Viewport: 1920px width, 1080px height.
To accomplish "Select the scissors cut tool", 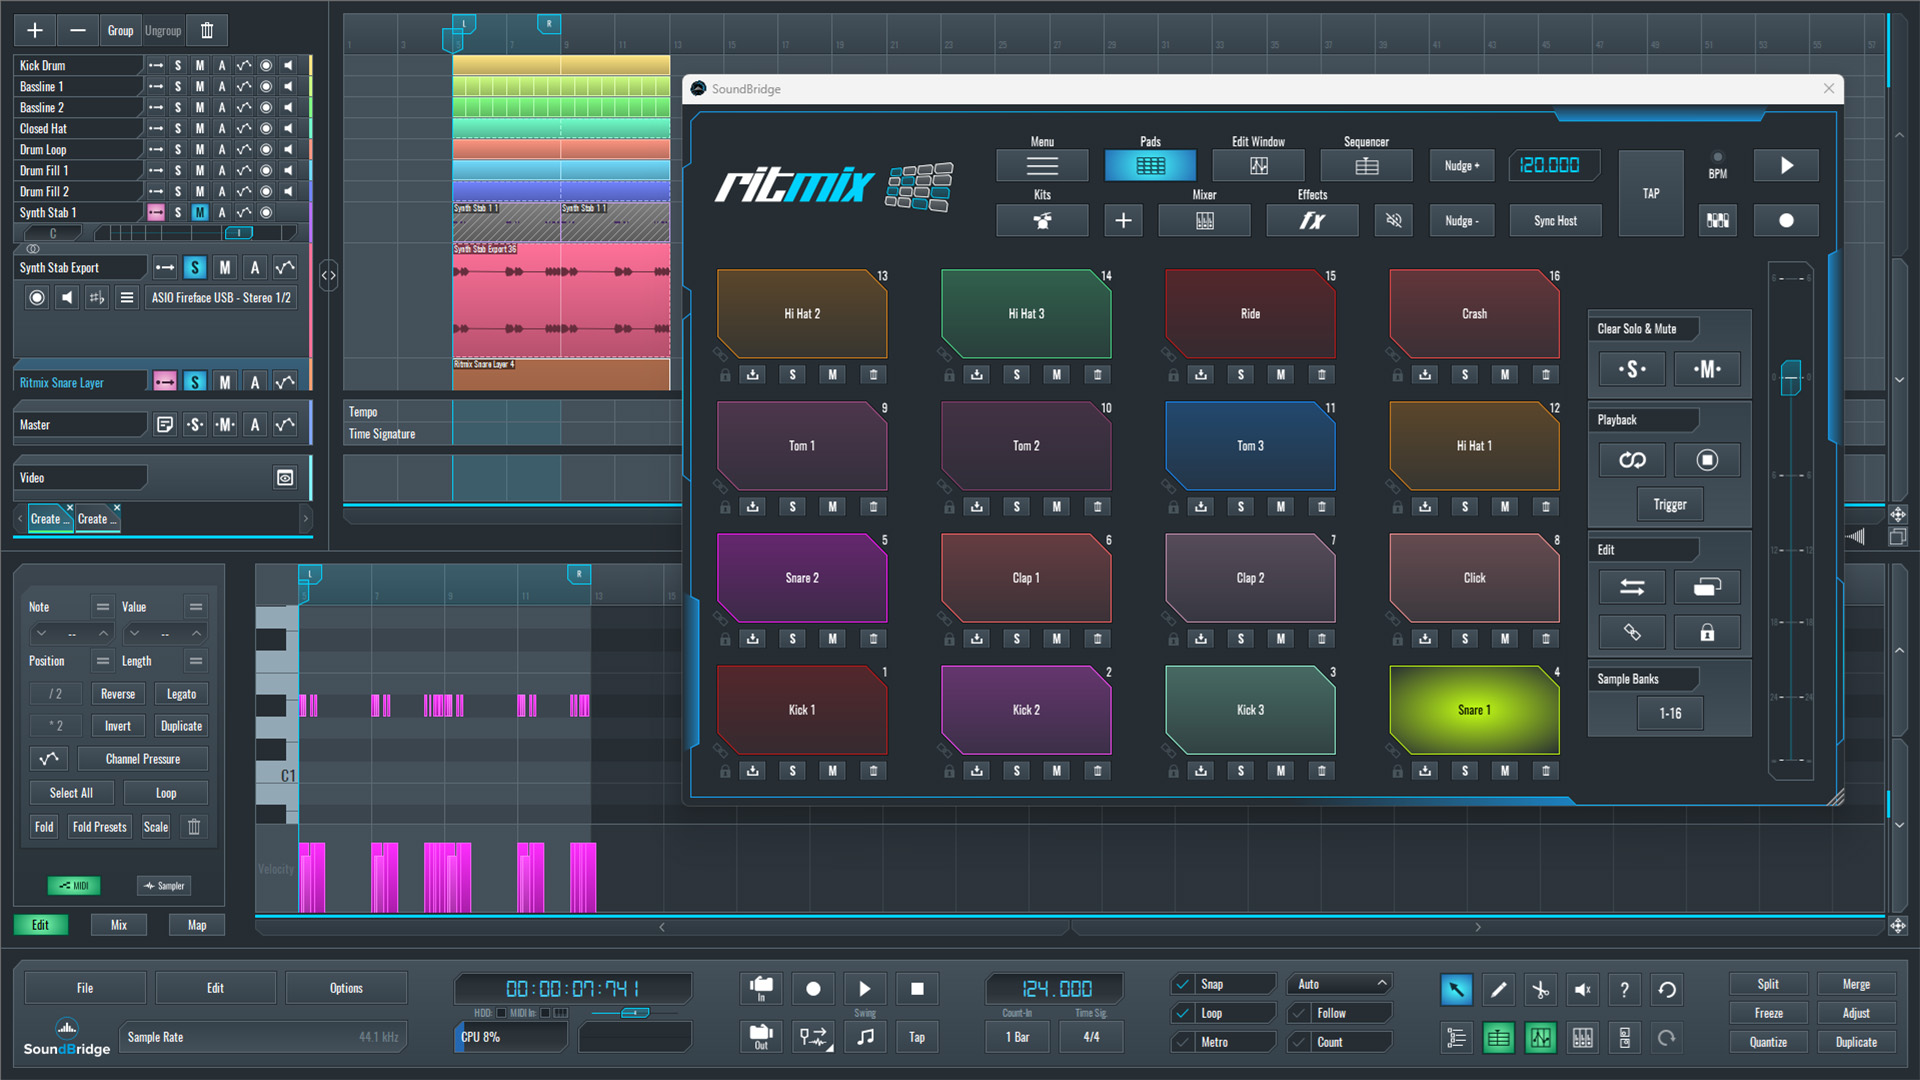I will [x=1540, y=990].
